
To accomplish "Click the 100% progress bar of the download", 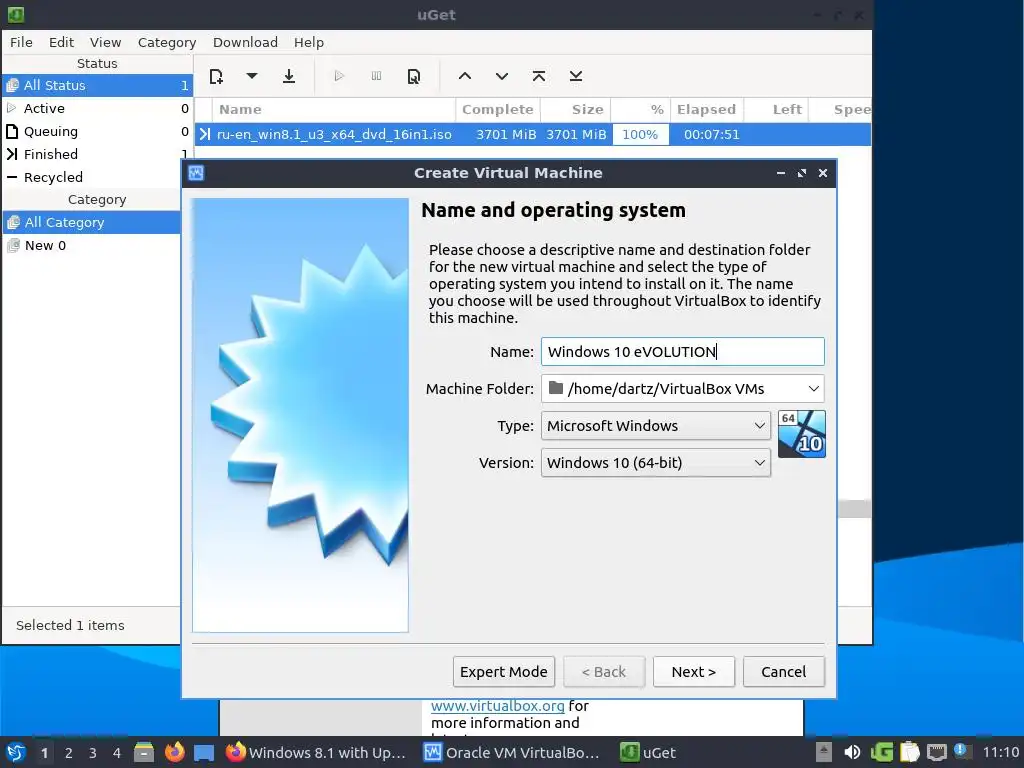I will (640, 135).
